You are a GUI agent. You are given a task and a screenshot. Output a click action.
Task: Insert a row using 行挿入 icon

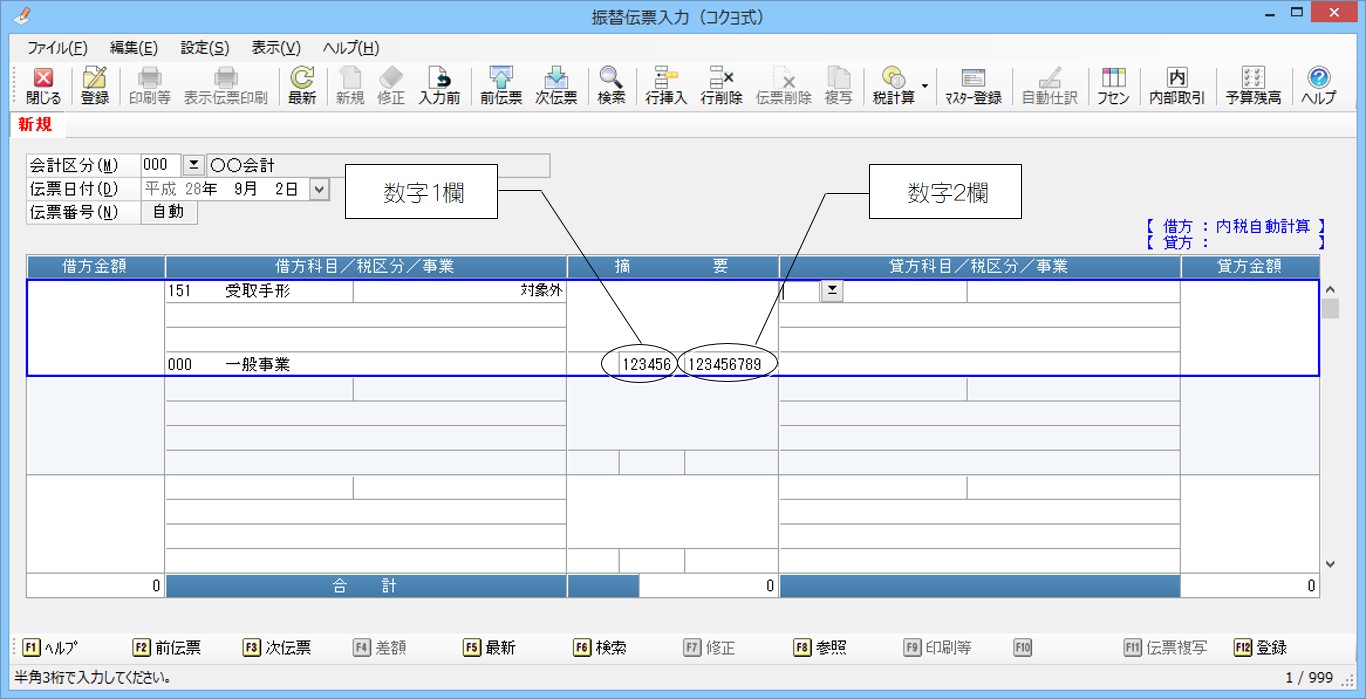(x=666, y=86)
